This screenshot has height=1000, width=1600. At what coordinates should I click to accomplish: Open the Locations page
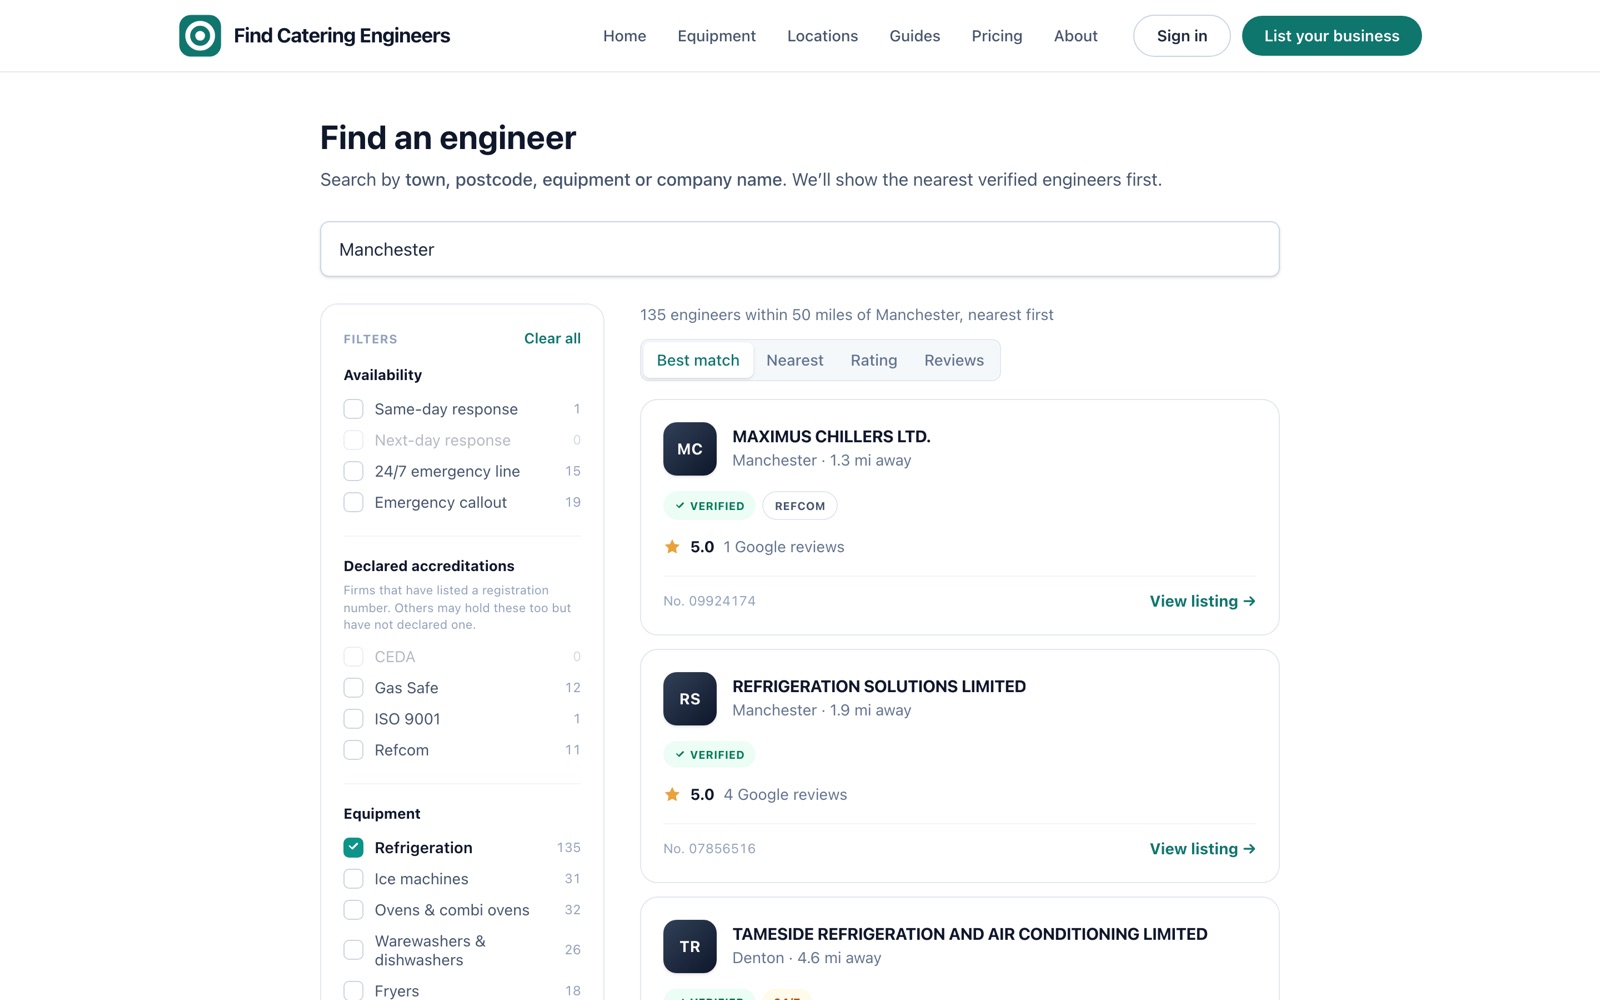coord(823,36)
